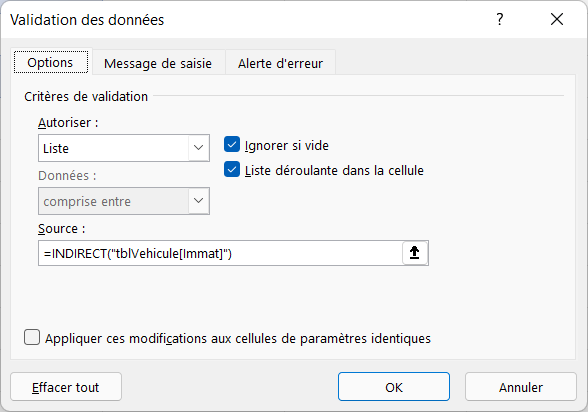The width and height of the screenshot is (588, 412).
Task: Close the Validation des données dialog
Action: tap(557, 19)
